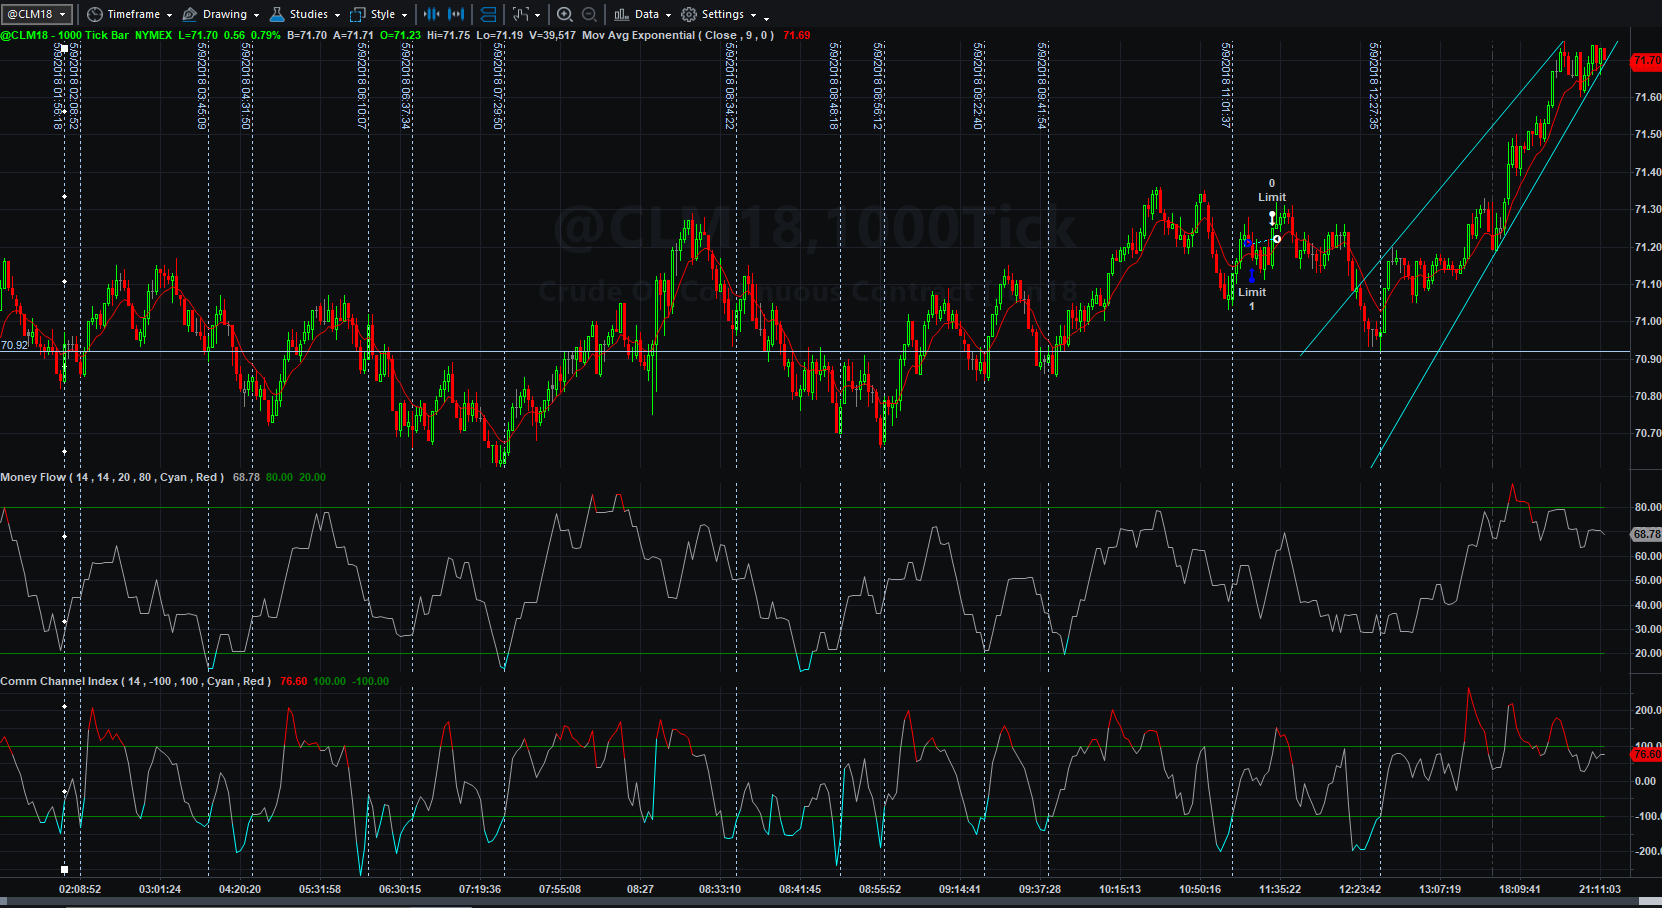This screenshot has width=1662, height=908.
Task: Click the 02:08:52 time axis label
Action: point(80,889)
